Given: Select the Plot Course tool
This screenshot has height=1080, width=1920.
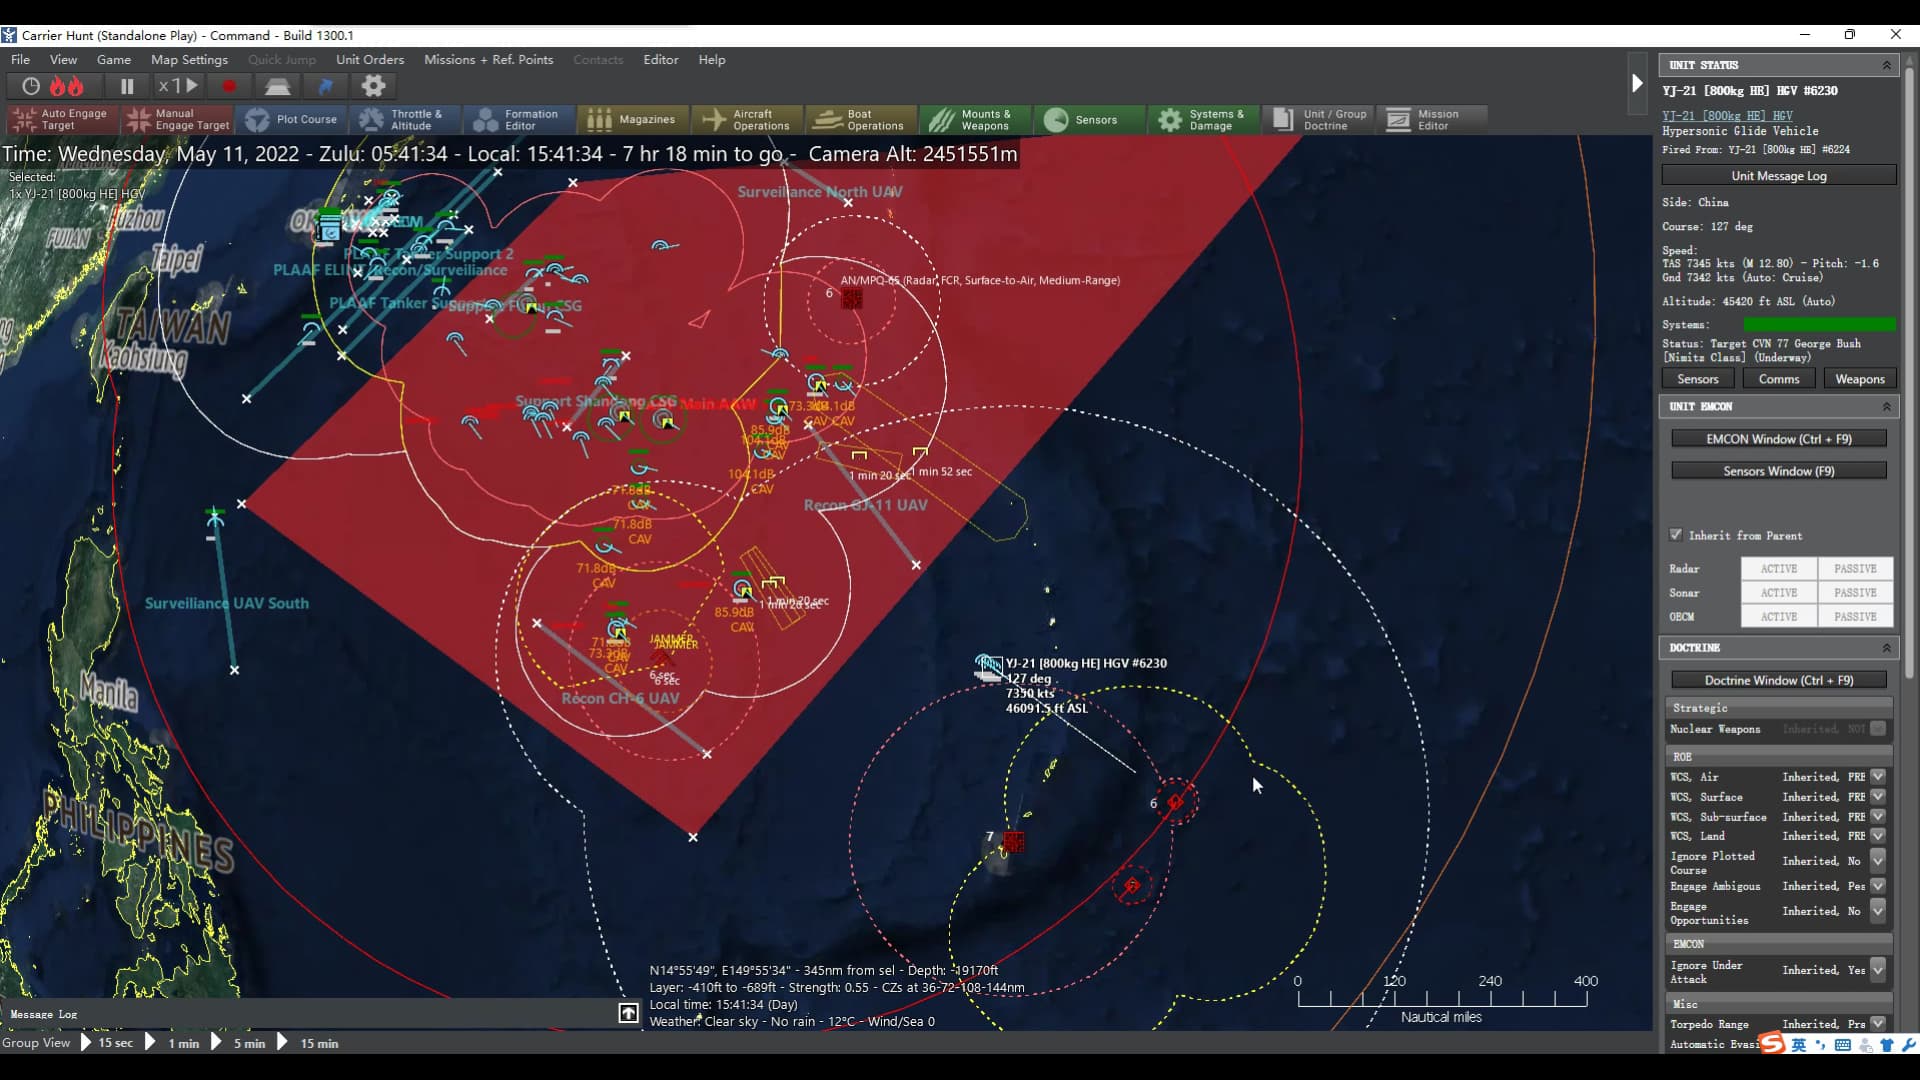Looking at the screenshot, I should [x=292, y=119].
